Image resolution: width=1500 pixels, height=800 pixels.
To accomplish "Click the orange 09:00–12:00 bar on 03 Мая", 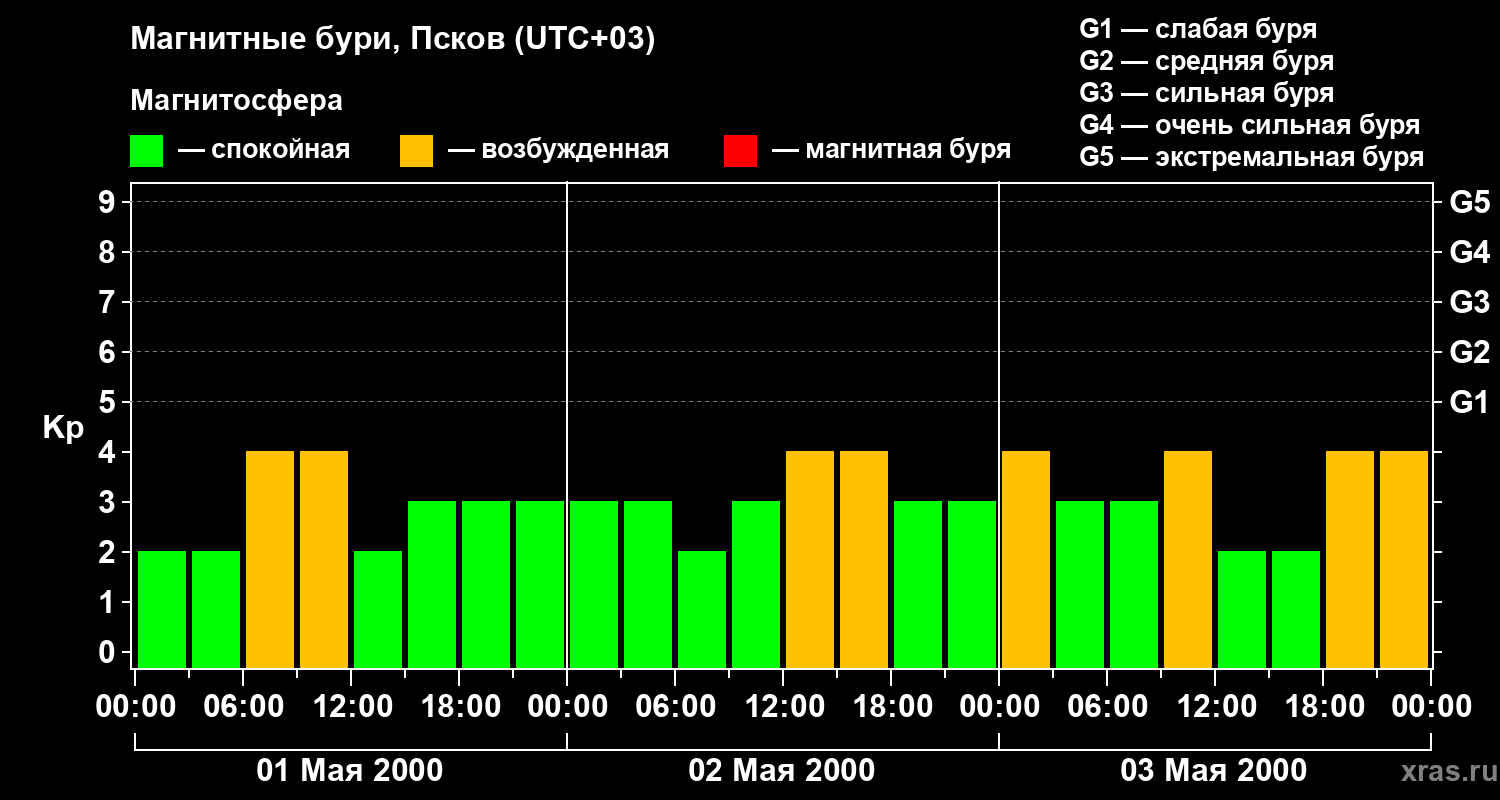I will click(1188, 559).
